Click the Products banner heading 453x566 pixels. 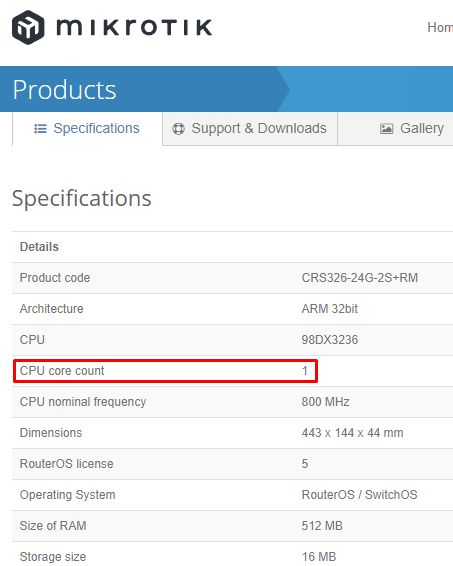click(x=65, y=90)
